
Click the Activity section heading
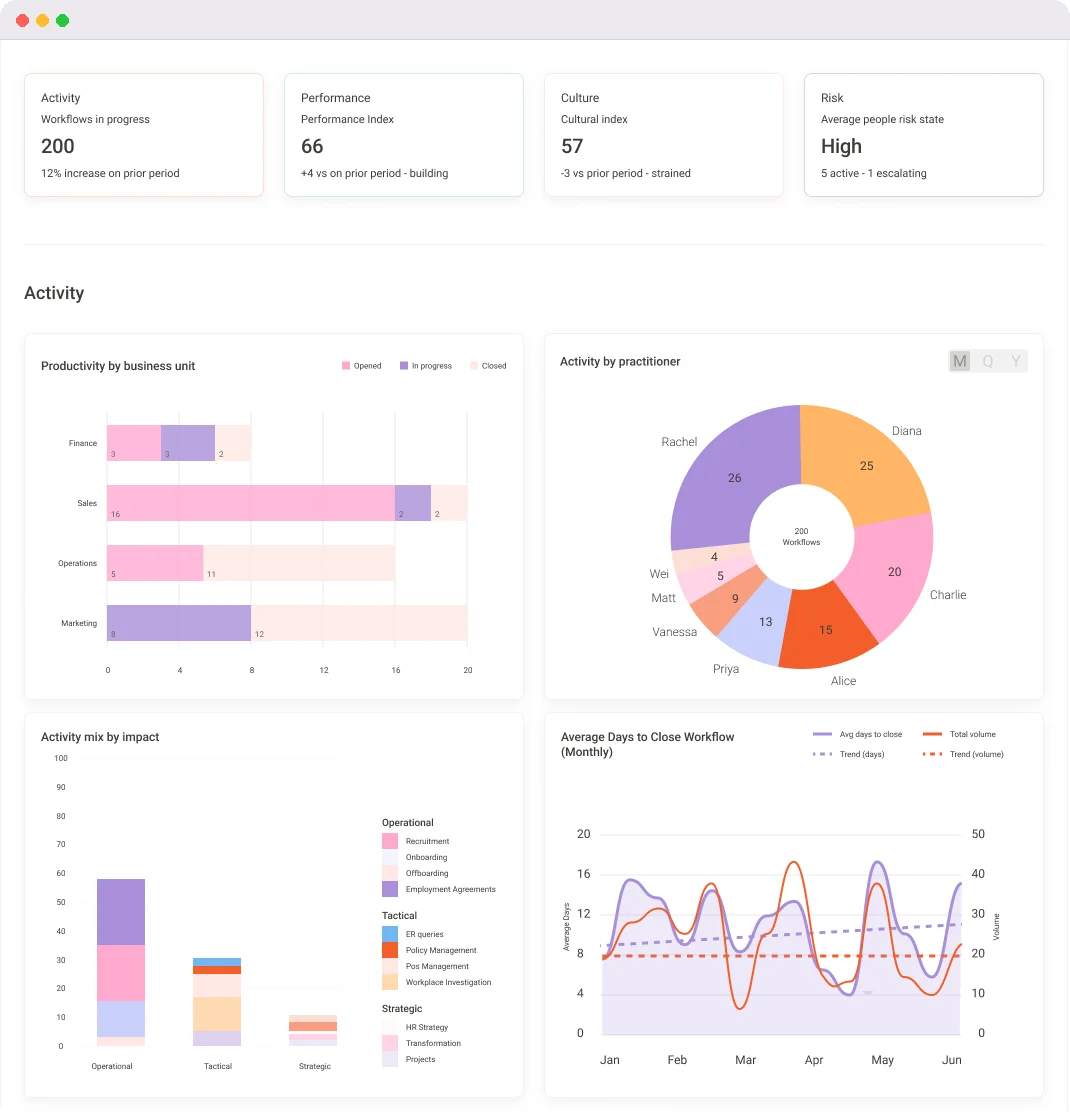point(54,293)
